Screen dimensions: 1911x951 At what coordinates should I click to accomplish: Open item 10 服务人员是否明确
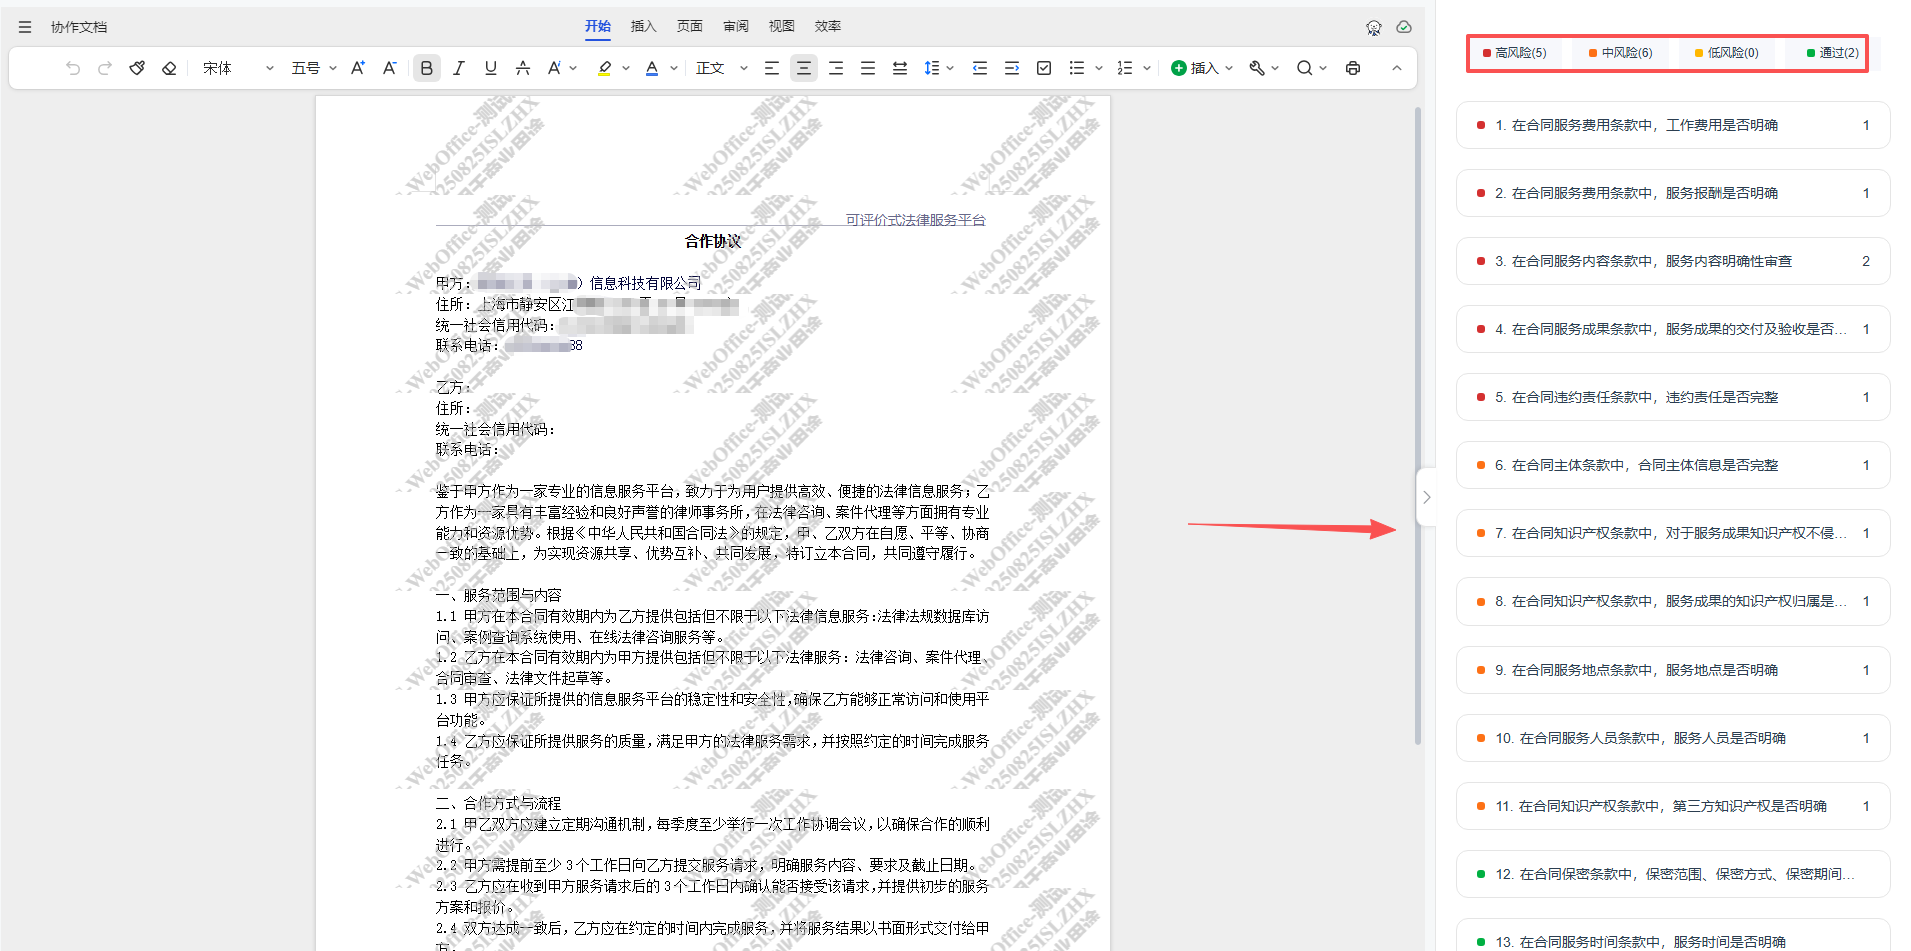[1673, 738]
